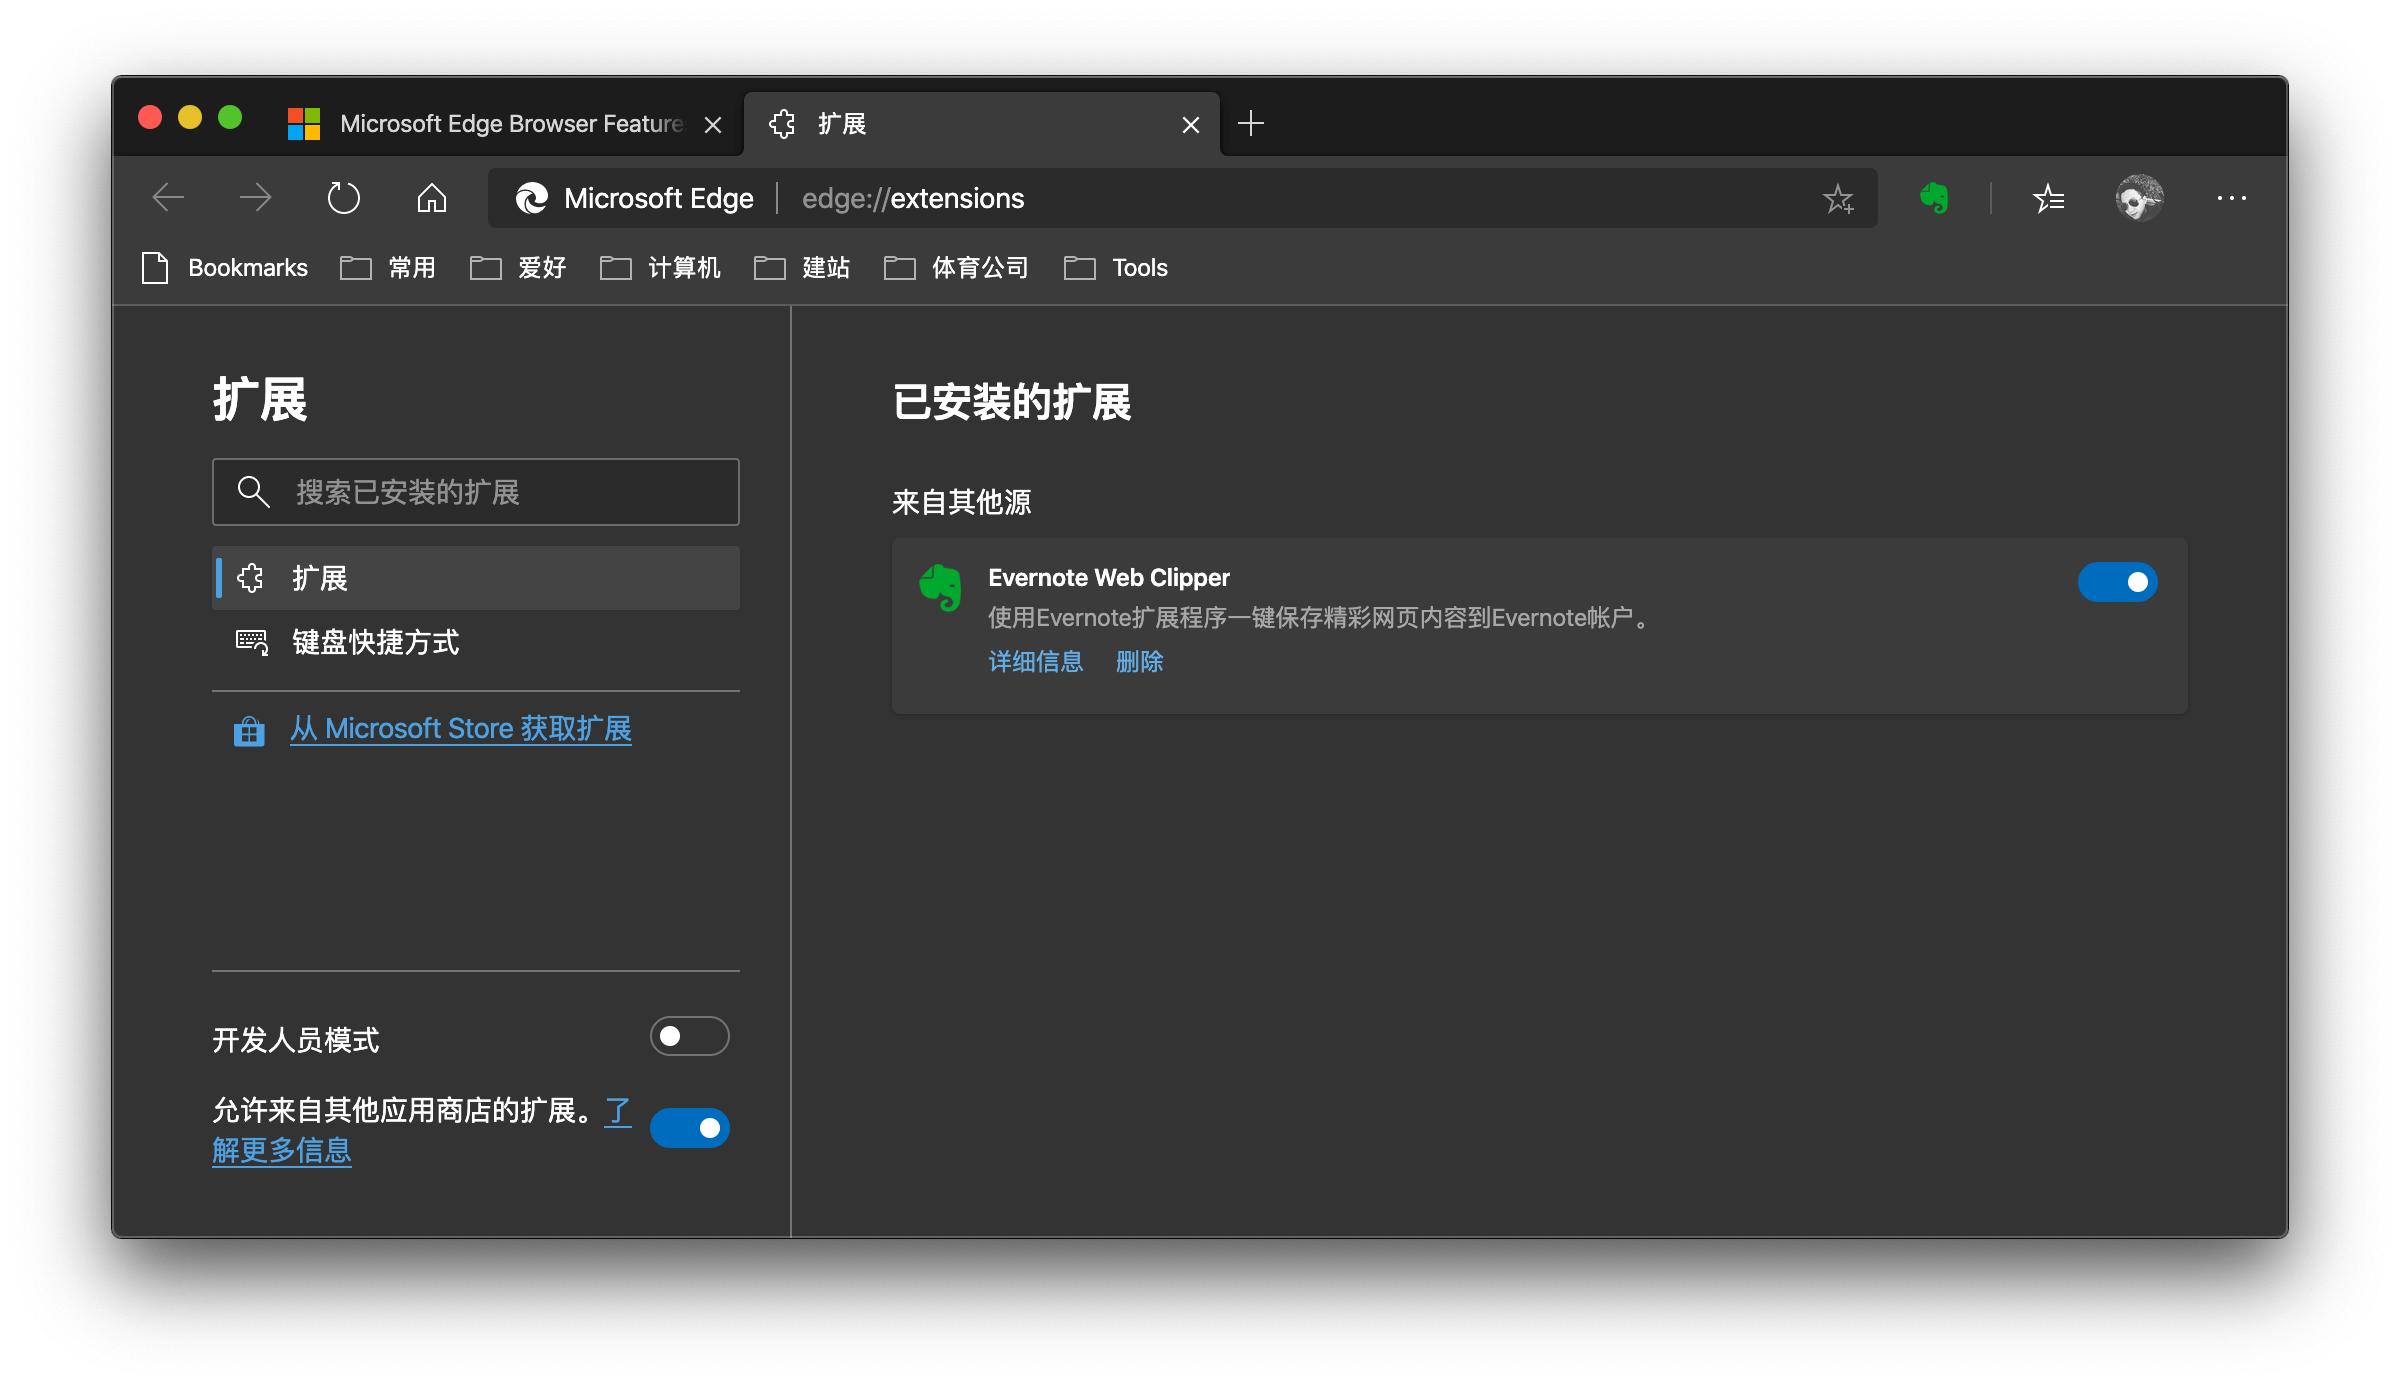The height and width of the screenshot is (1386, 2400).
Task: Disable the Evernote Web Clipper extension toggle
Action: pos(2117,581)
